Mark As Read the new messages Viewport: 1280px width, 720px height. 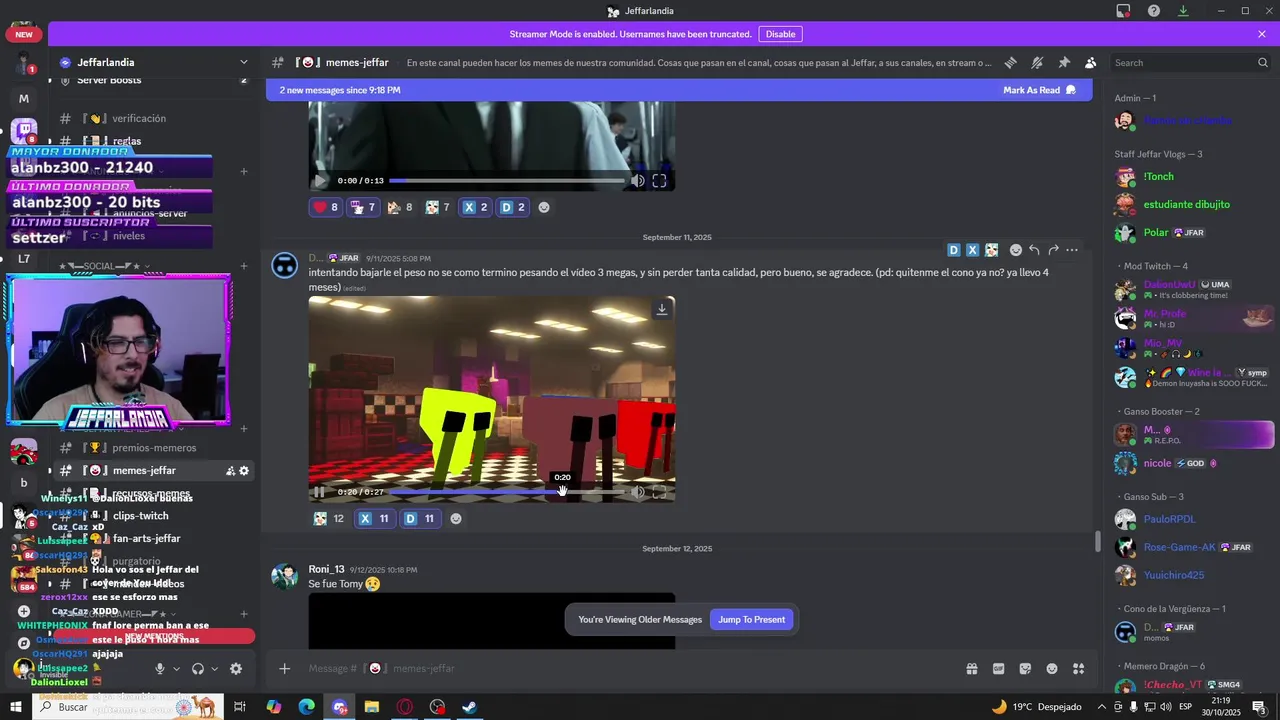pyautogui.click(x=1040, y=90)
